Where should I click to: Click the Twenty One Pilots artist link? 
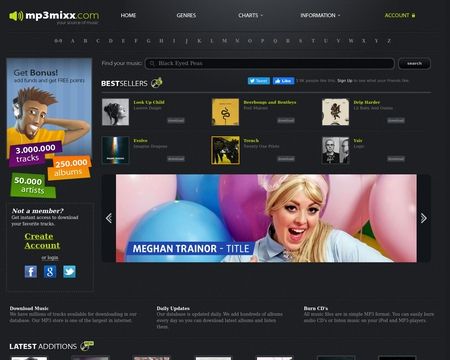click(261, 146)
